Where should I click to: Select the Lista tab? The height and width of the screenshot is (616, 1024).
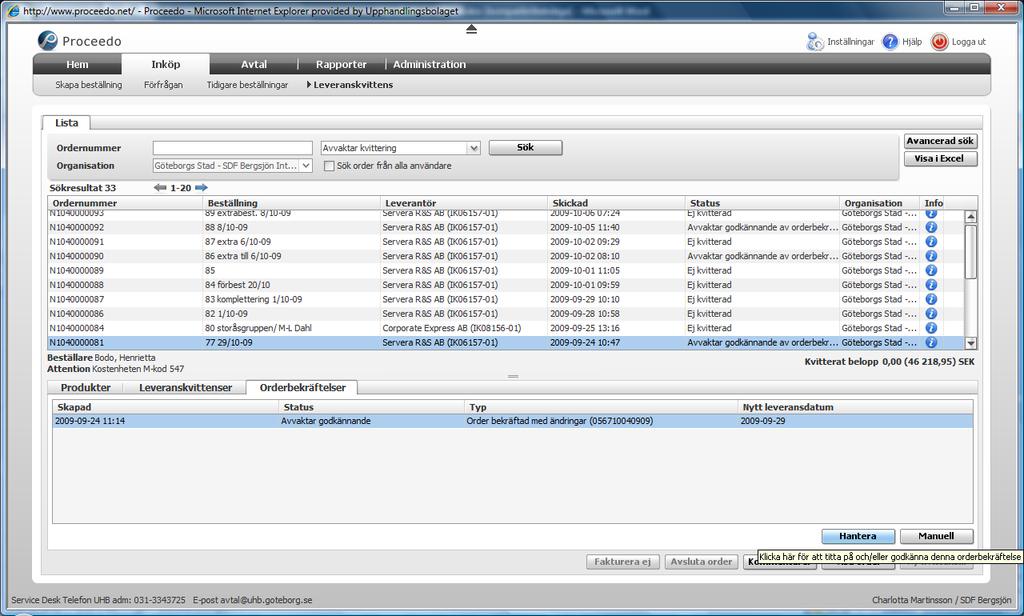click(x=67, y=123)
